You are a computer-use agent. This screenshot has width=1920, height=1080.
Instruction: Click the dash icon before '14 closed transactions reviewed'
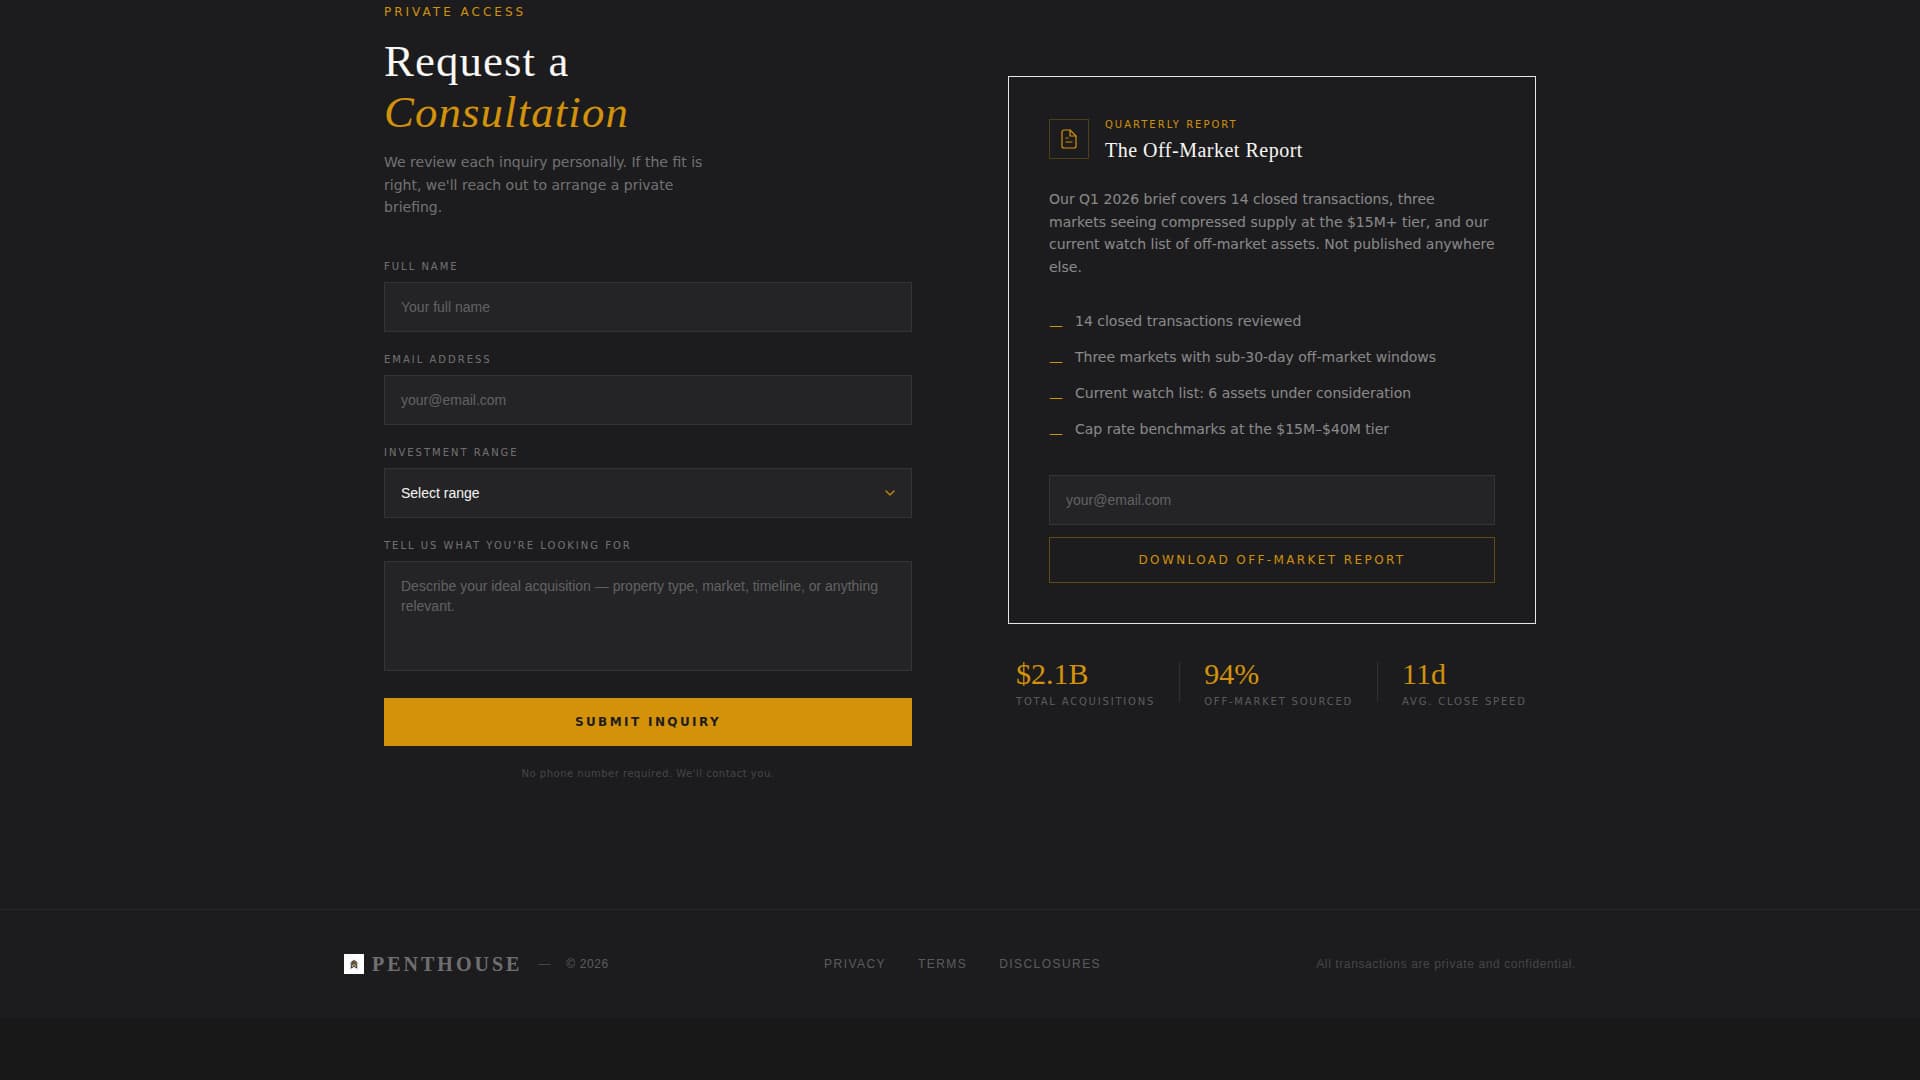click(x=1056, y=322)
